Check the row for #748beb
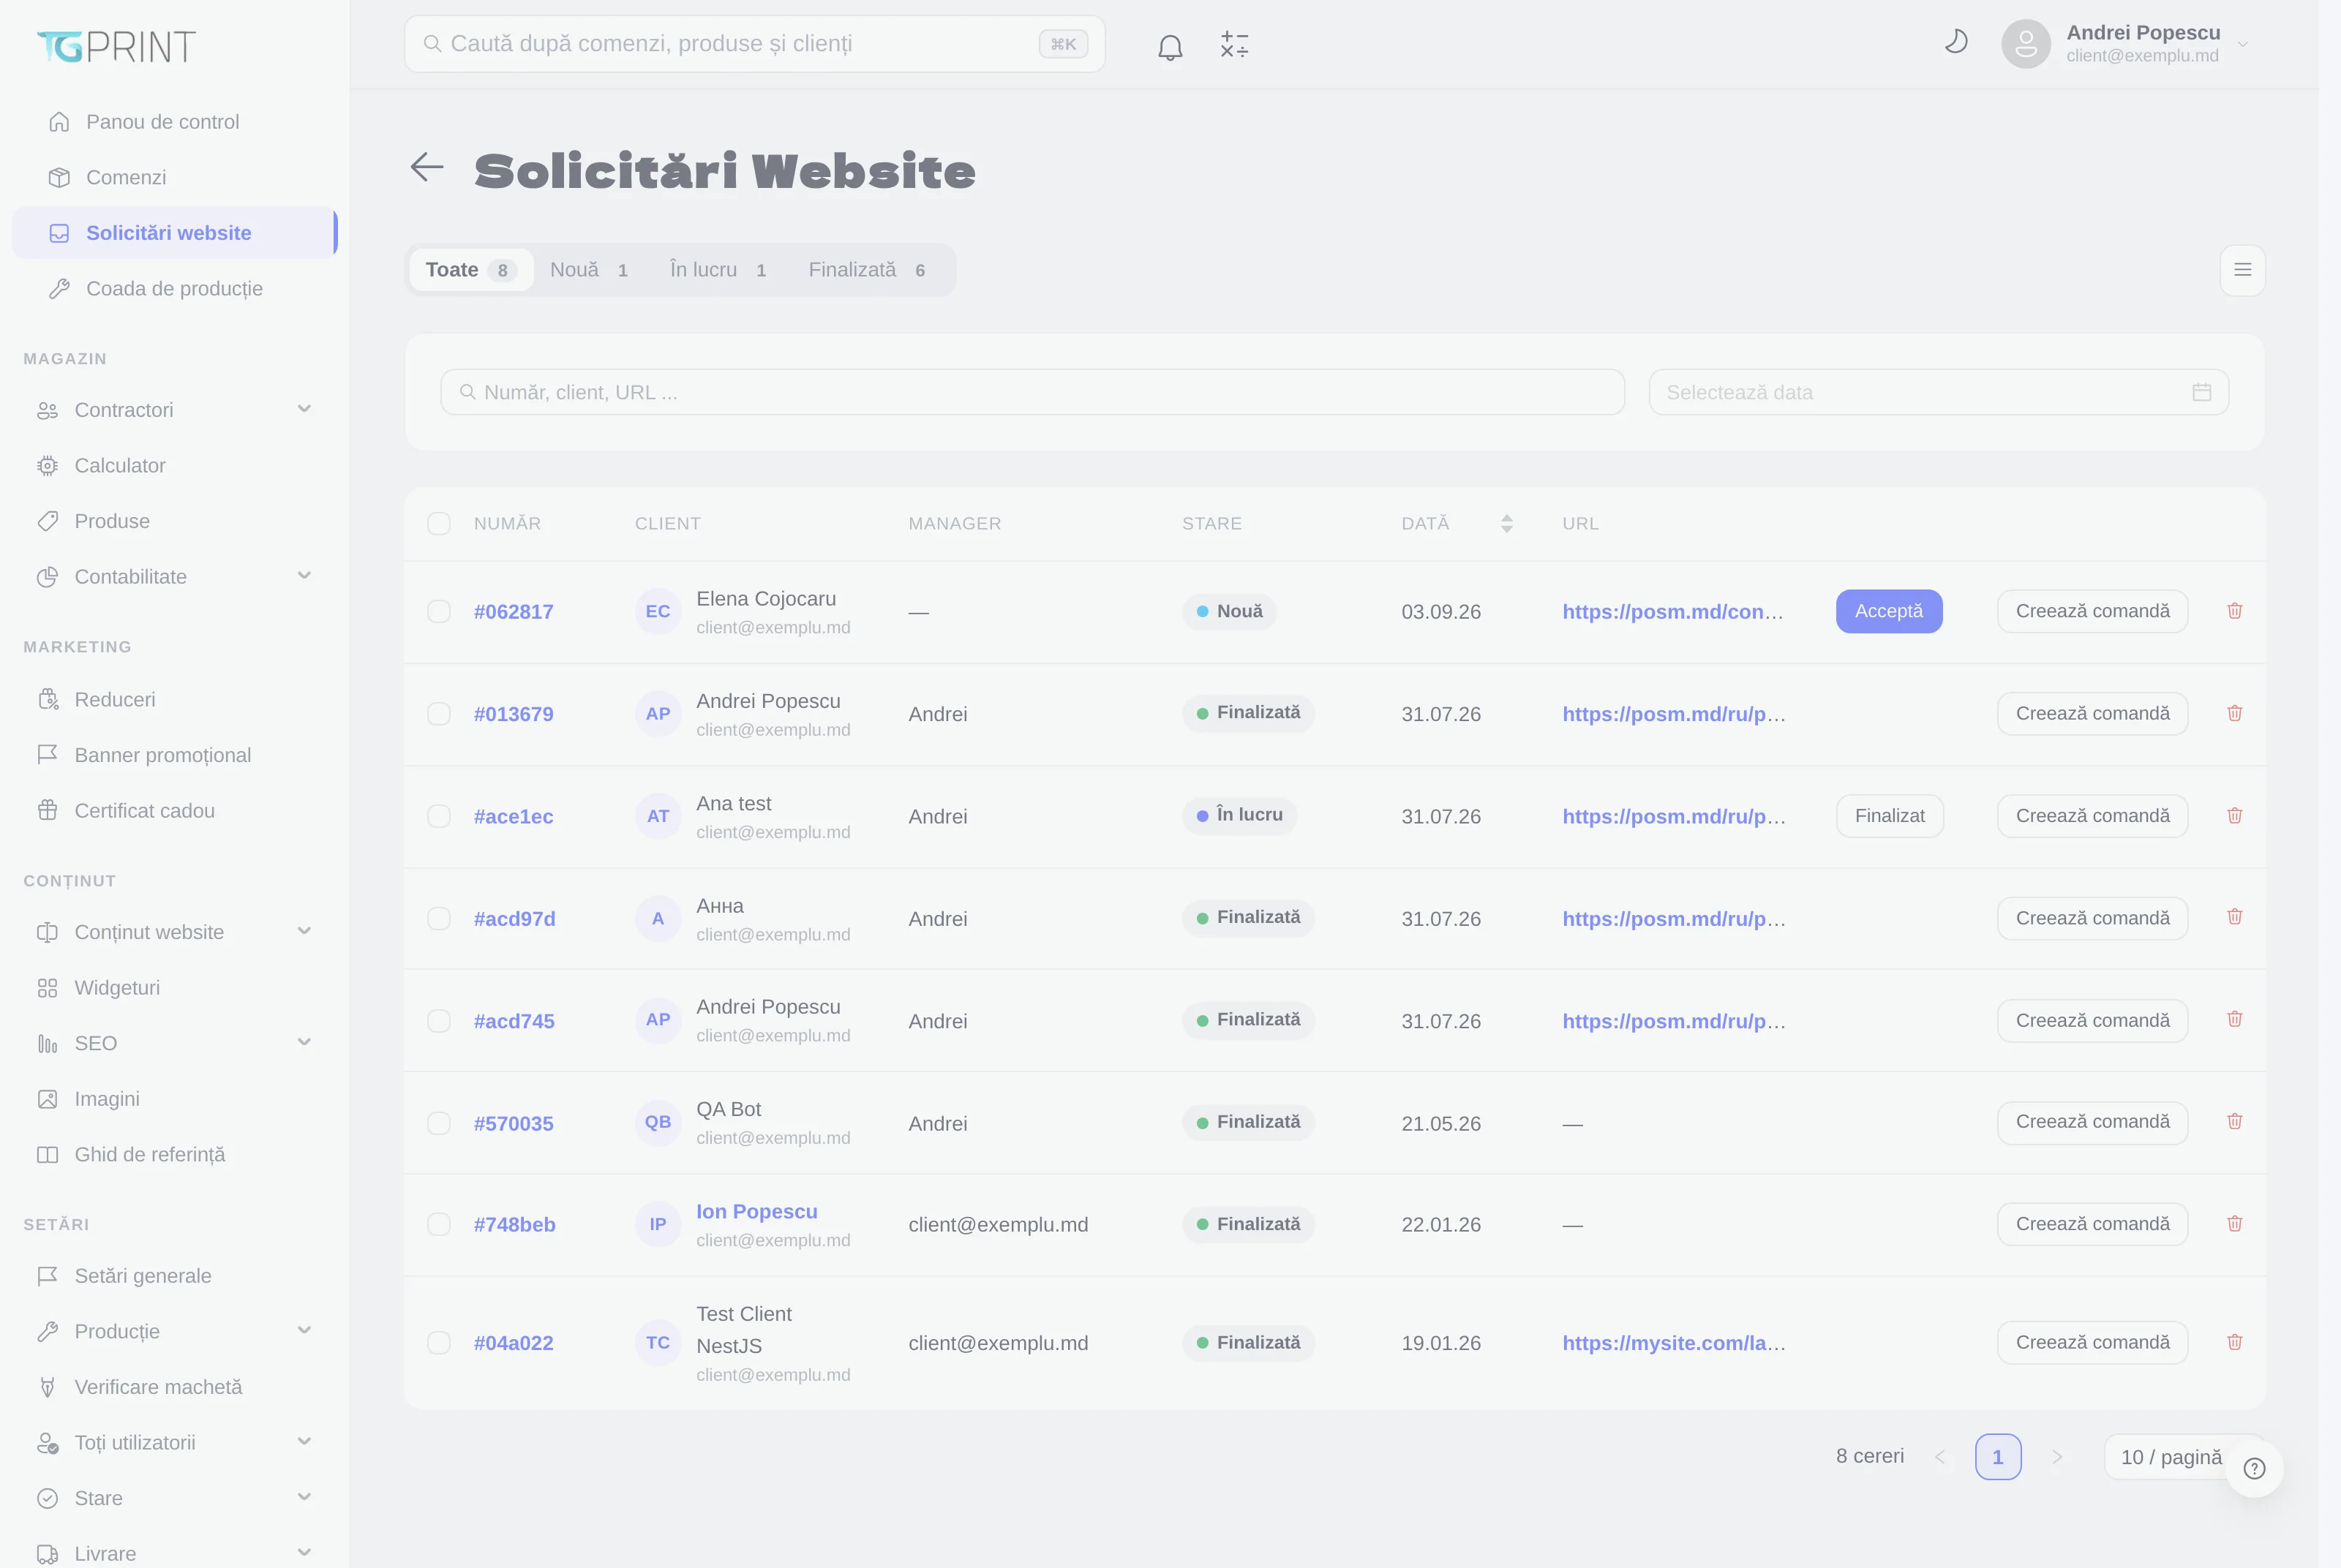The height and width of the screenshot is (1568, 2341). click(439, 1224)
